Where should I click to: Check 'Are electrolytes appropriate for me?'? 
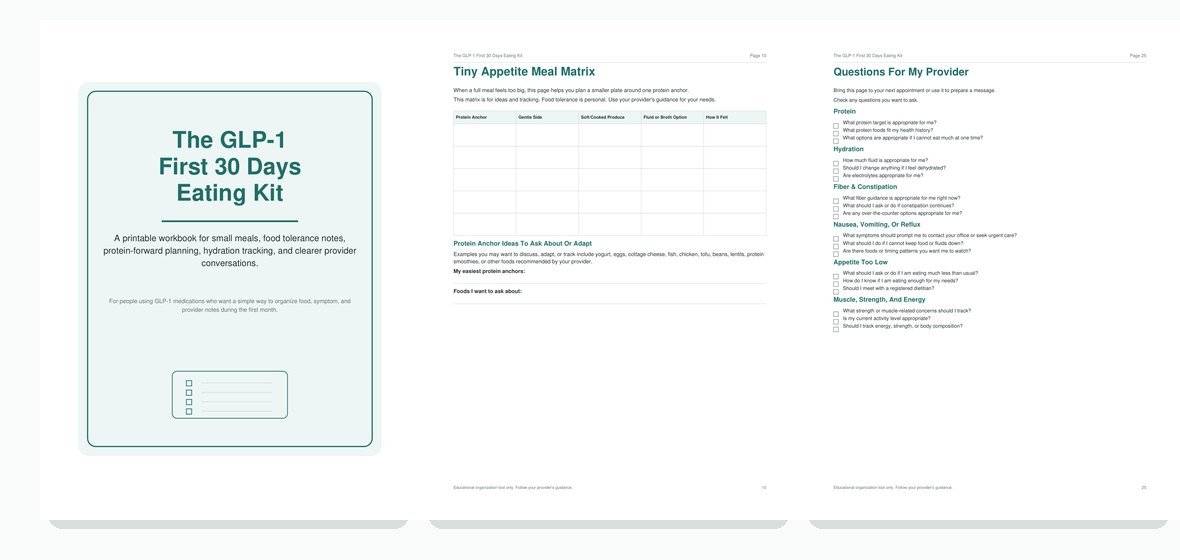click(836, 178)
